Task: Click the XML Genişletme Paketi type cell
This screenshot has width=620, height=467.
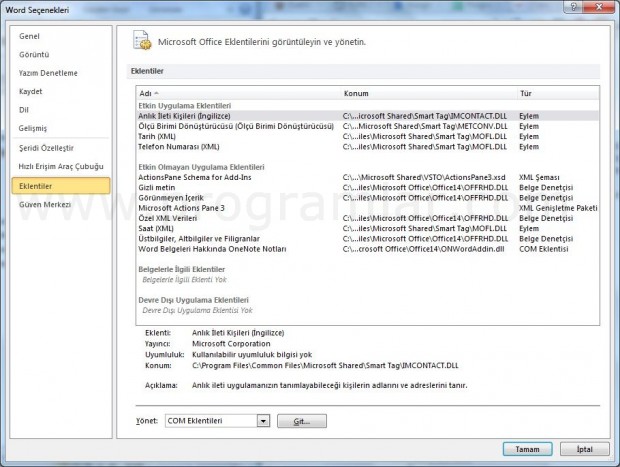Action: click(x=558, y=208)
